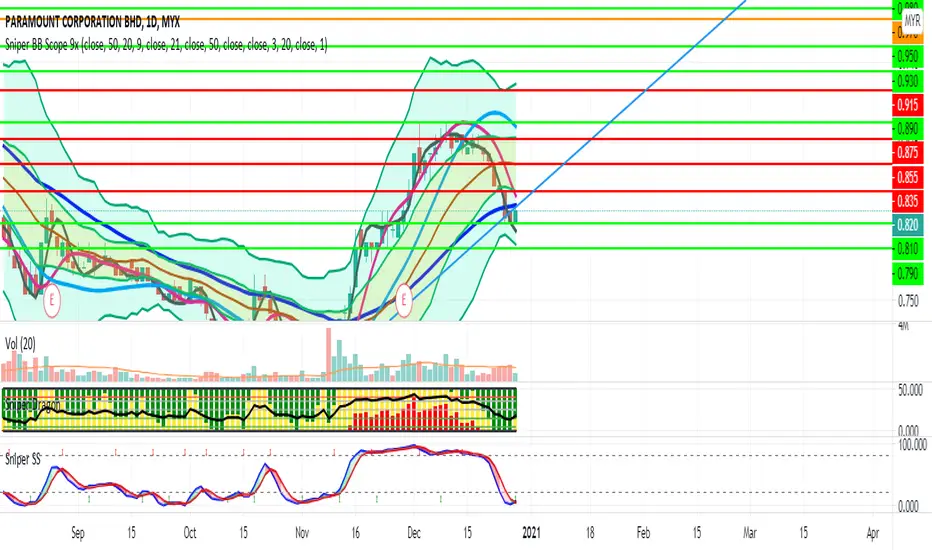Viewport: 932px width, 550px height.
Task: Click the Feb date on time axis
Action: click(x=643, y=533)
